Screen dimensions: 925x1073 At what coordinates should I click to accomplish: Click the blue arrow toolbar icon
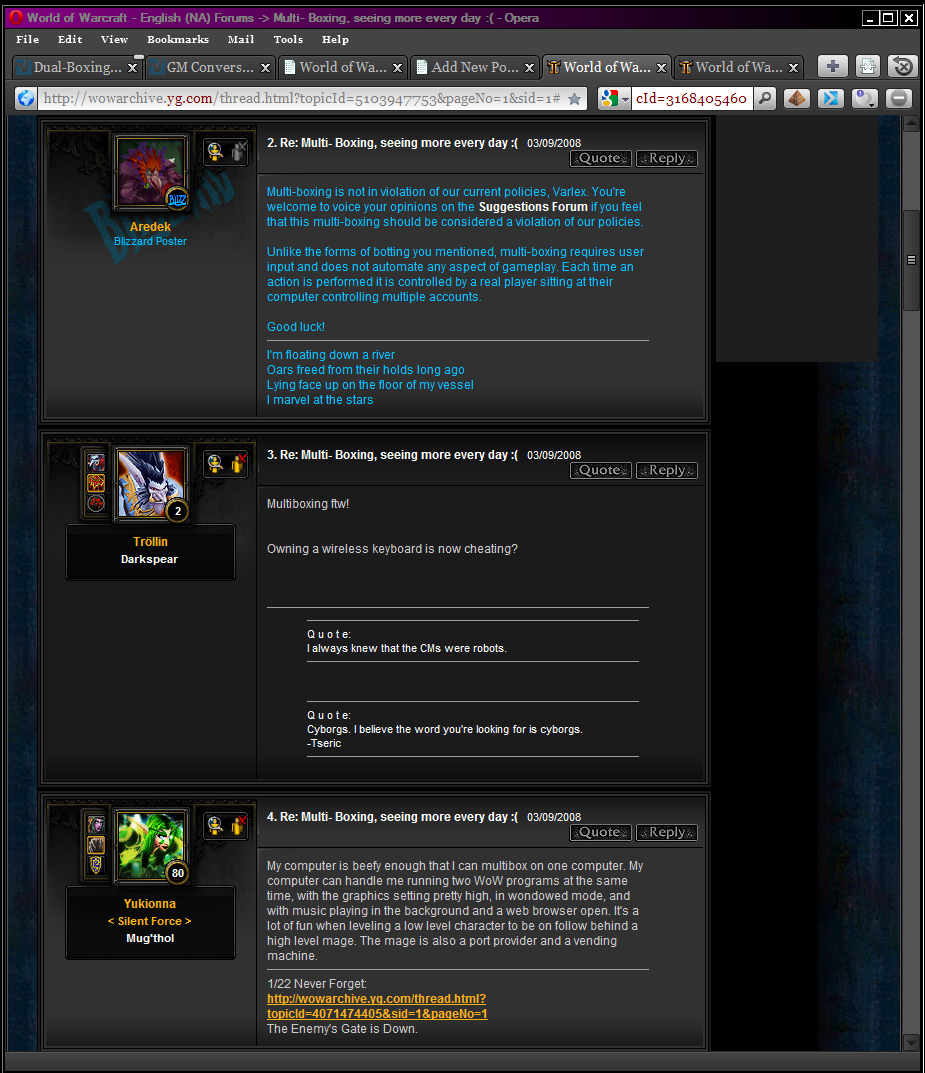pyautogui.click(x=831, y=99)
